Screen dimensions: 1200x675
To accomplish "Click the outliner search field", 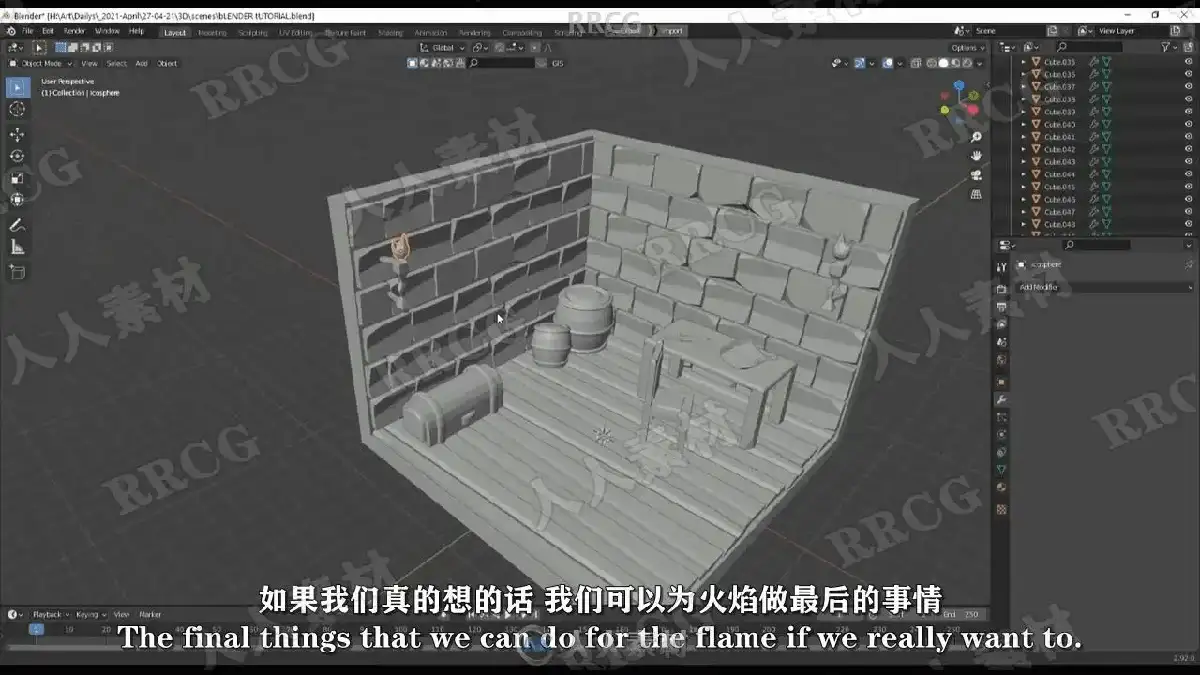I will click(x=1089, y=47).
